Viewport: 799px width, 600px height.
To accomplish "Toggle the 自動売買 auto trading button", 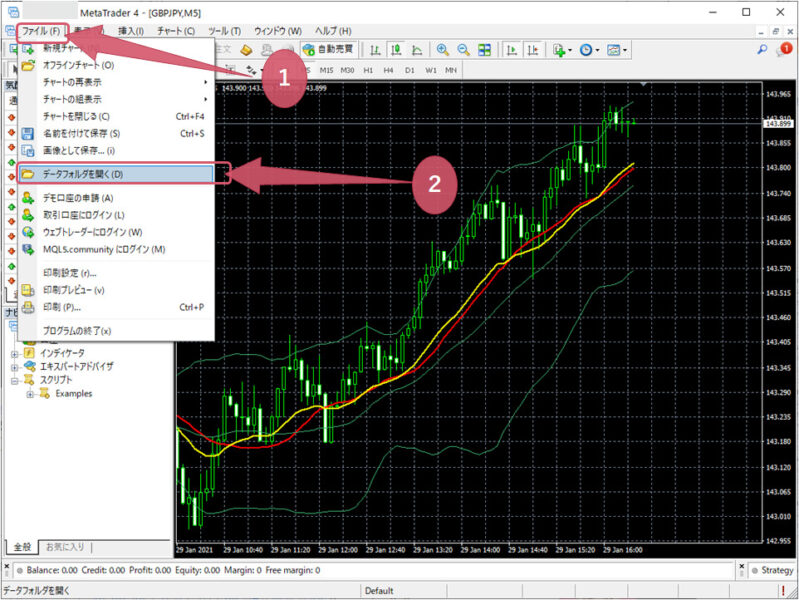I will point(328,49).
